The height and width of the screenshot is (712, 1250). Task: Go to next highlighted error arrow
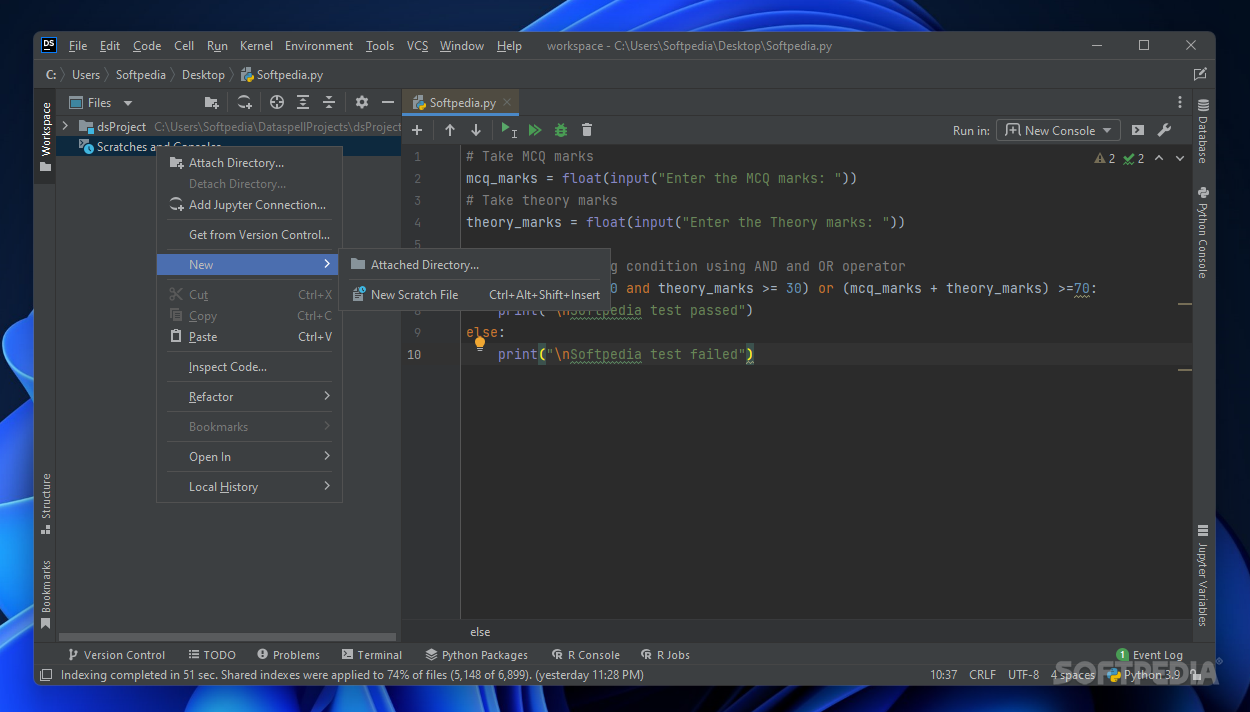[x=1180, y=158]
